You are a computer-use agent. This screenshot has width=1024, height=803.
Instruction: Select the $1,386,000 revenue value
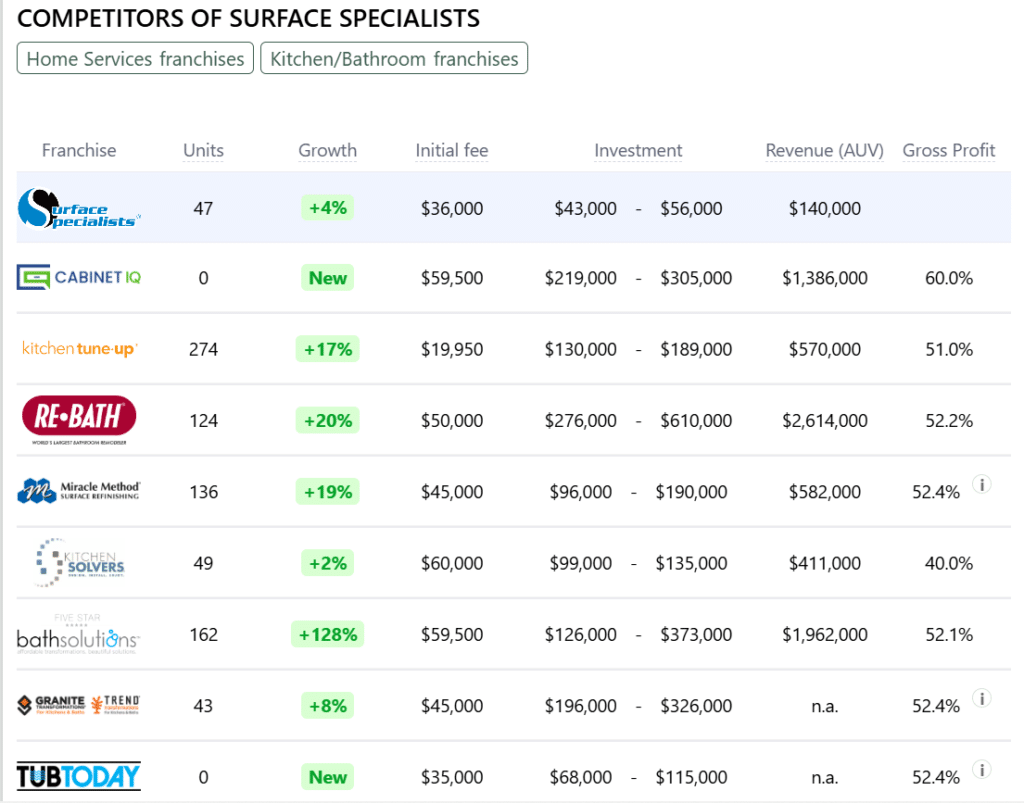[825, 278]
